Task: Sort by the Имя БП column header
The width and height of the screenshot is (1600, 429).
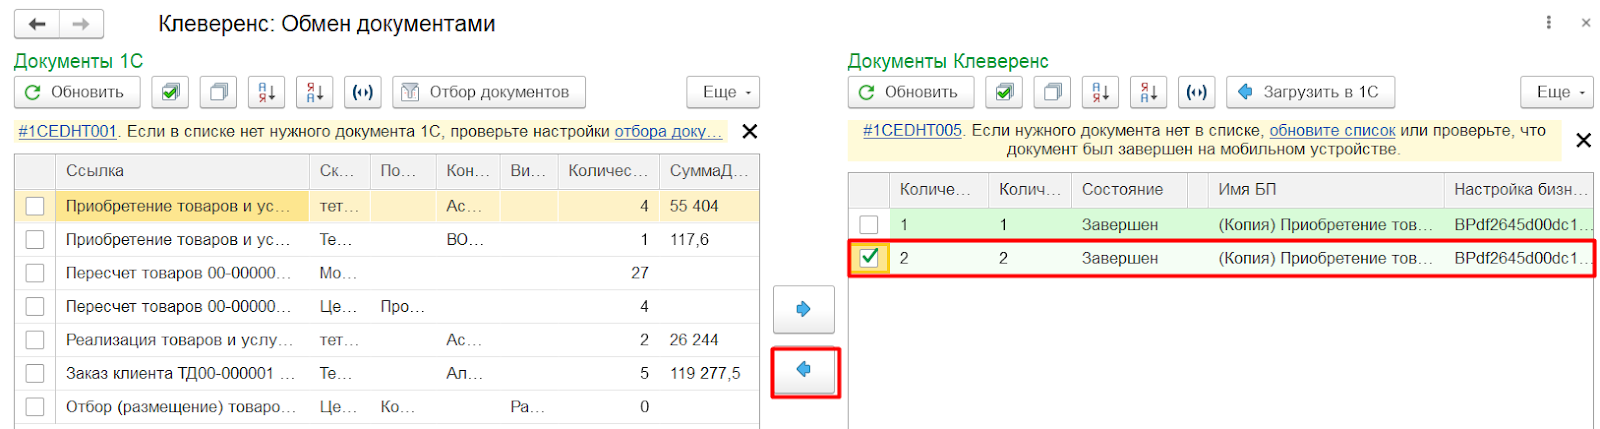Action: pos(1326,189)
